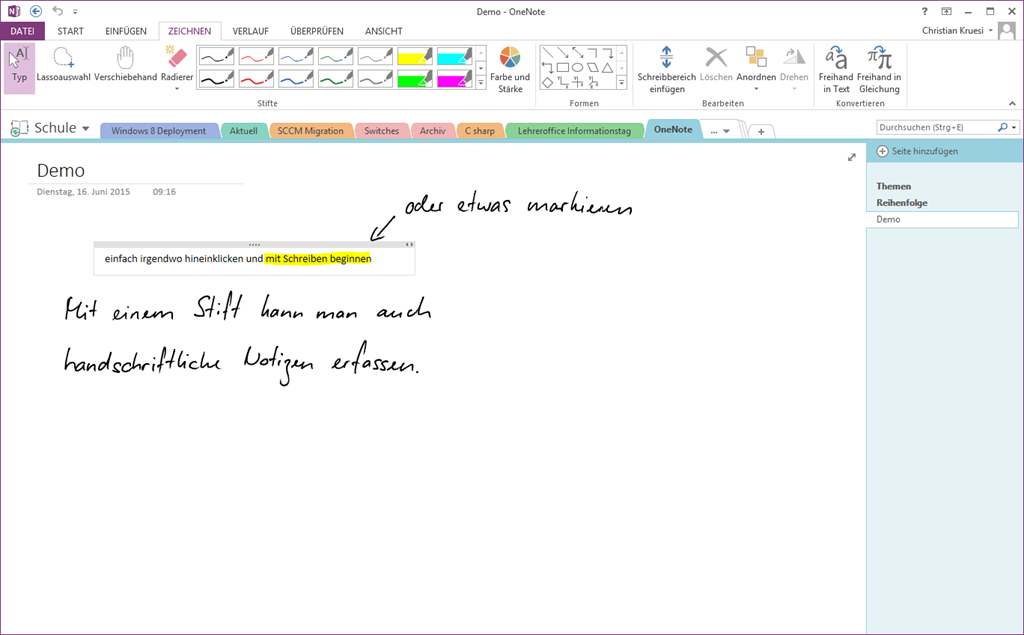Pick the magenta highlighter pen
This screenshot has width=1024, height=635.
pos(455,78)
